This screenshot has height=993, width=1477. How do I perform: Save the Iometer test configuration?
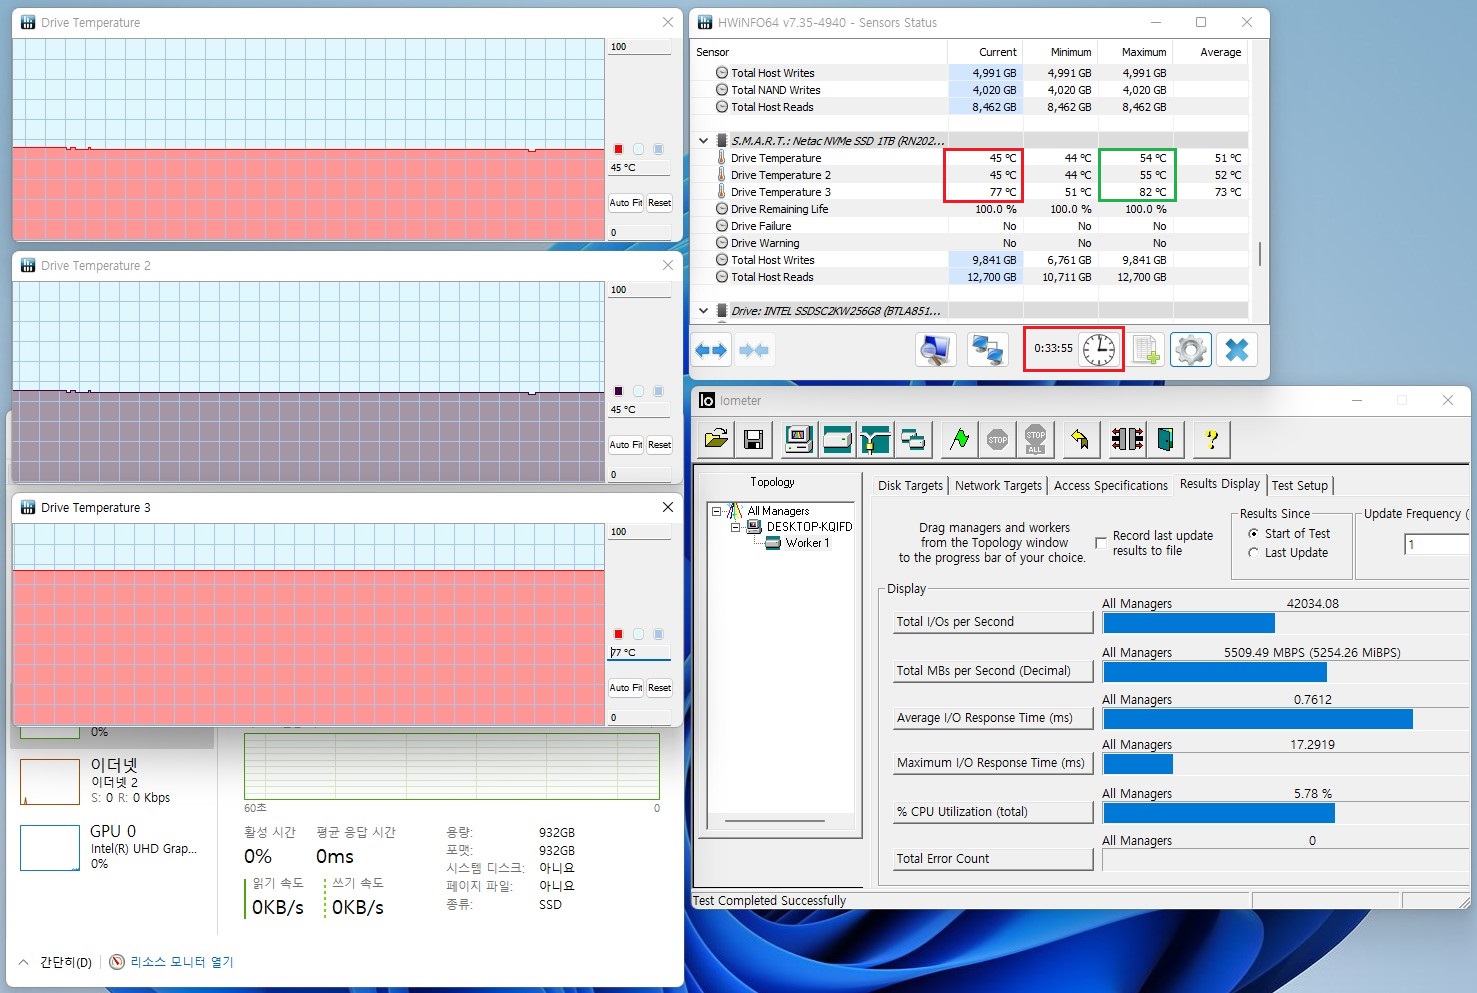pos(754,439)
